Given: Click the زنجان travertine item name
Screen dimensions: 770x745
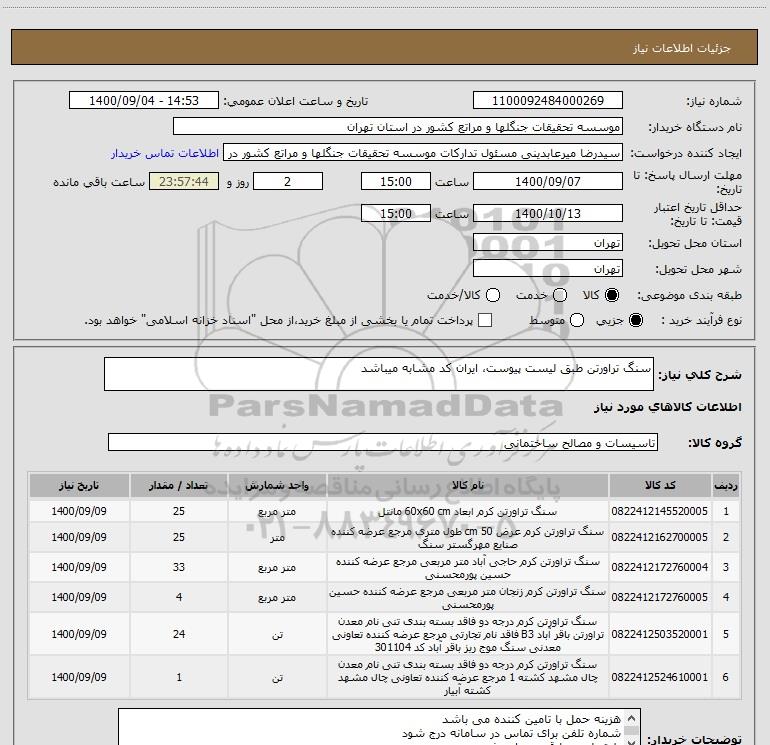Looking at the screenshot, I should click(x=468, y=598).
